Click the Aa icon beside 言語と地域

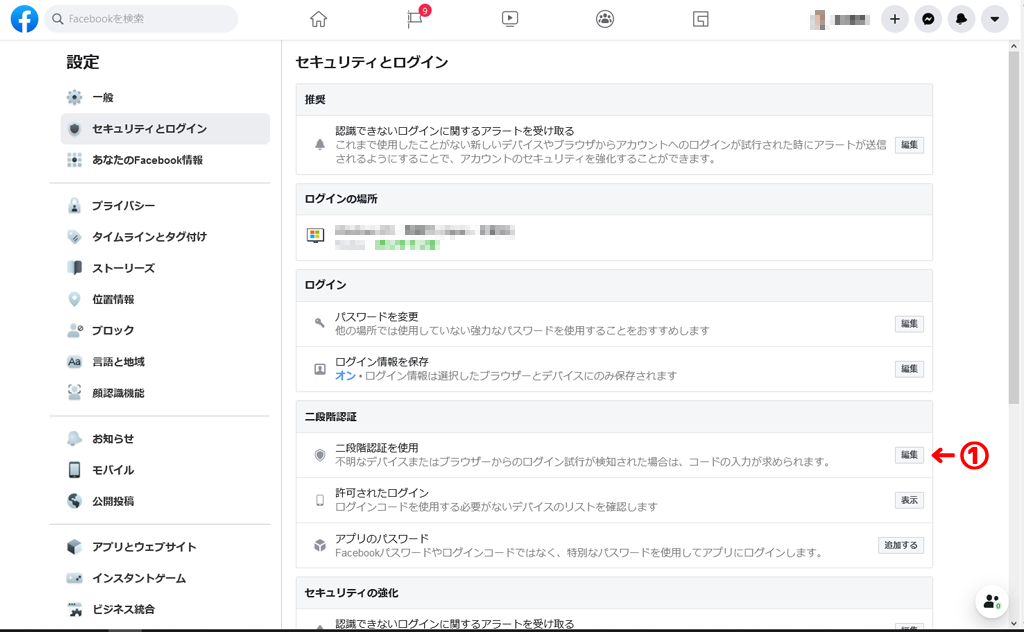(x=74, y=362)
